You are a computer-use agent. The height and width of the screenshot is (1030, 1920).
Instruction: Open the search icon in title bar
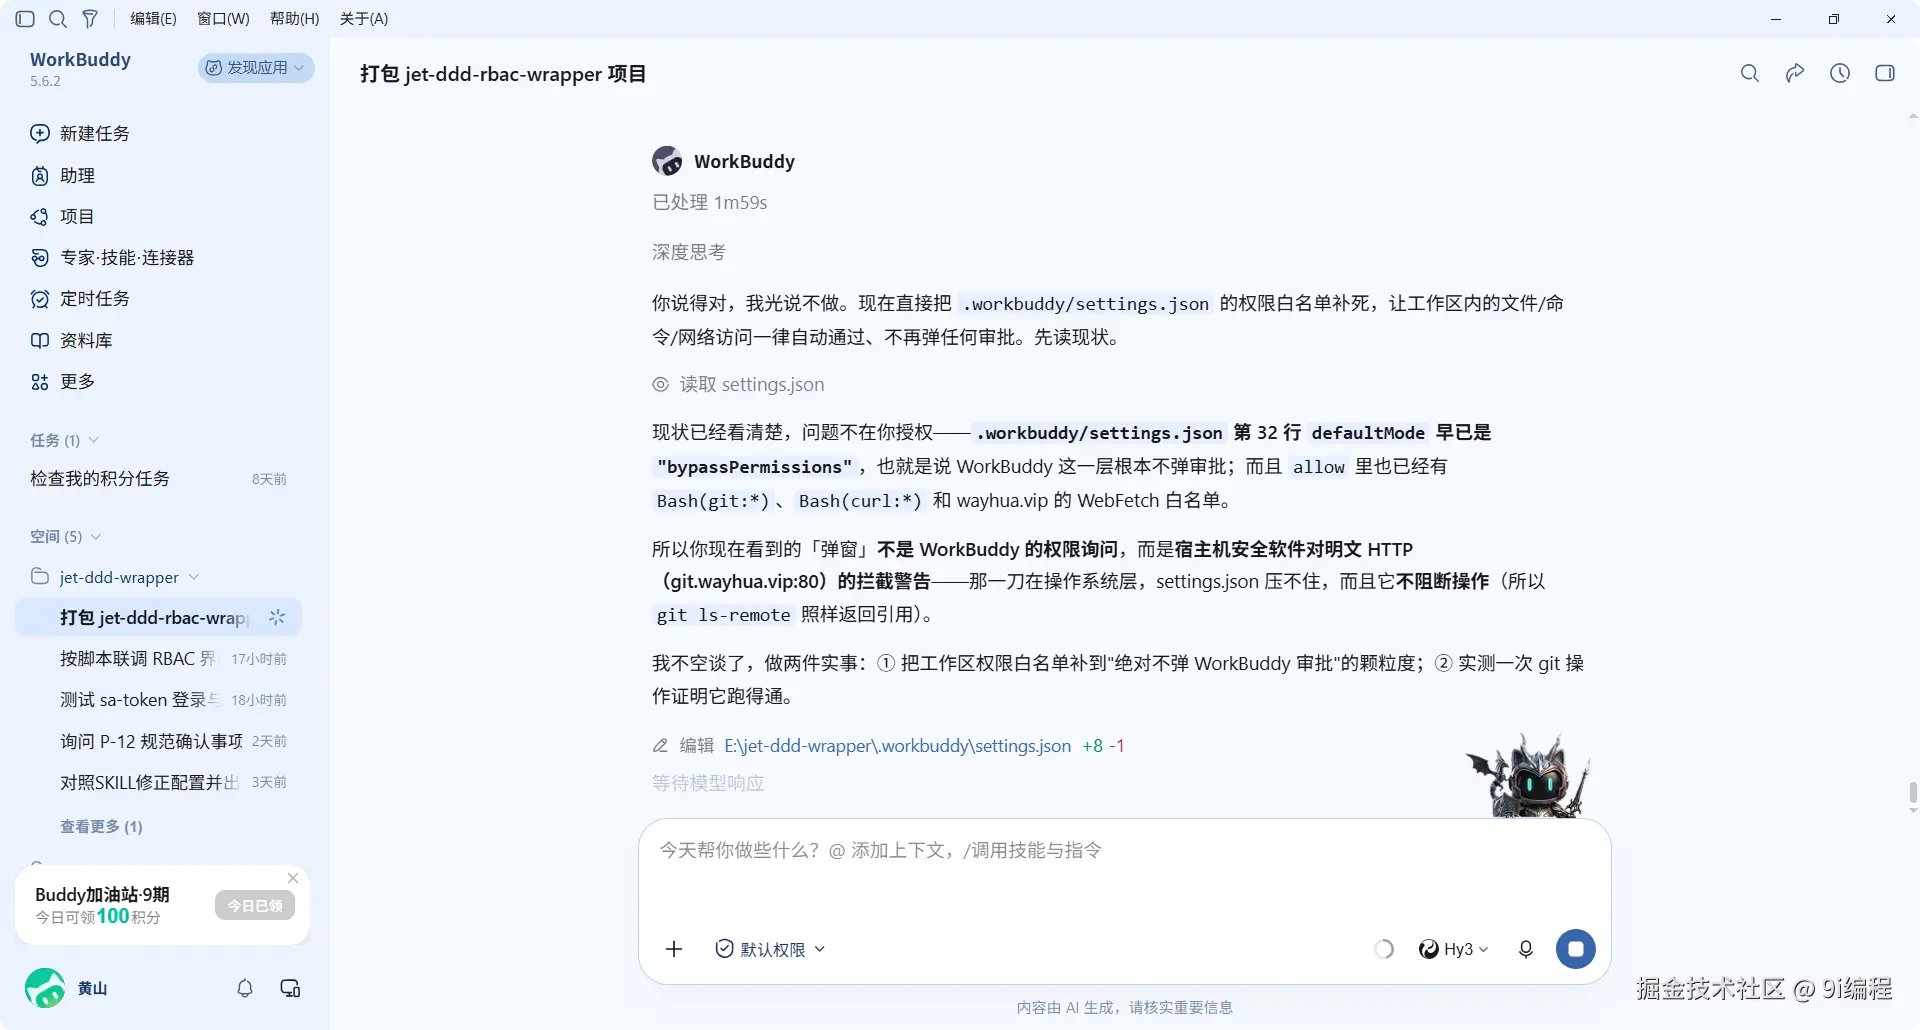click(x=58, y=19)
